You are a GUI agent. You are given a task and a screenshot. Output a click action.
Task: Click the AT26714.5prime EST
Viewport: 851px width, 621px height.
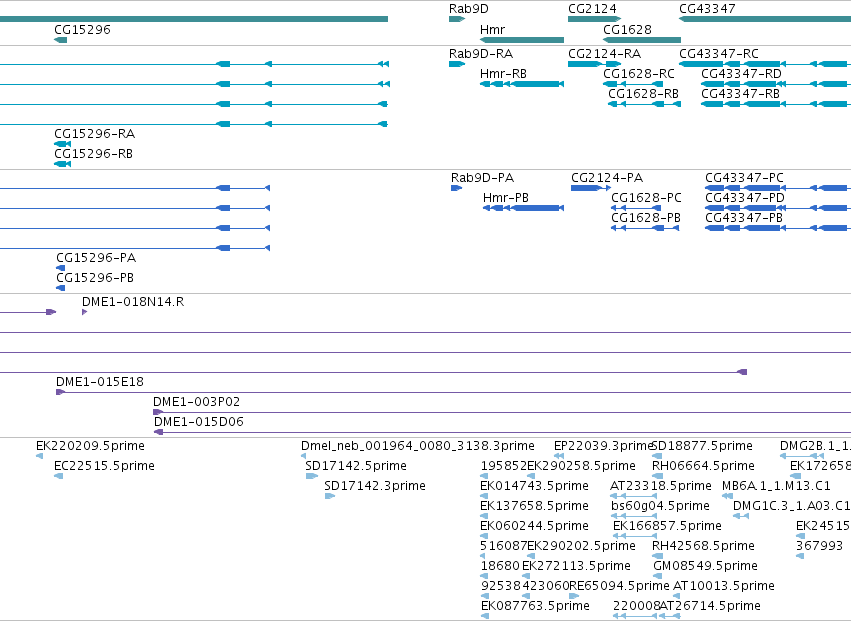(x=670, y=616)
